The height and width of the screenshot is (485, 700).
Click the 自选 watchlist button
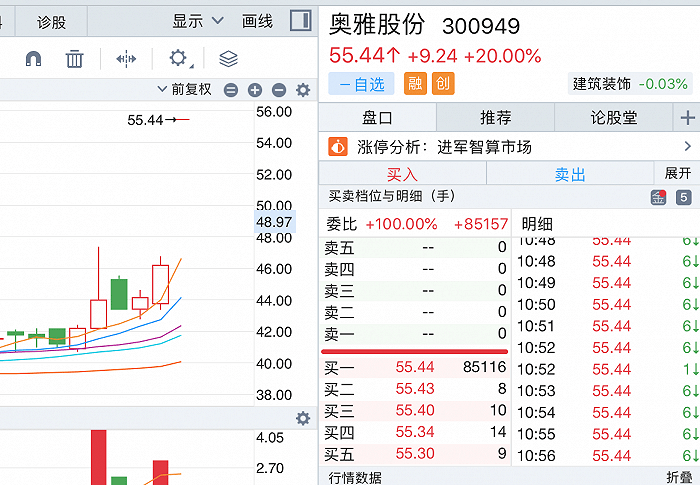(x=361, y=84)
